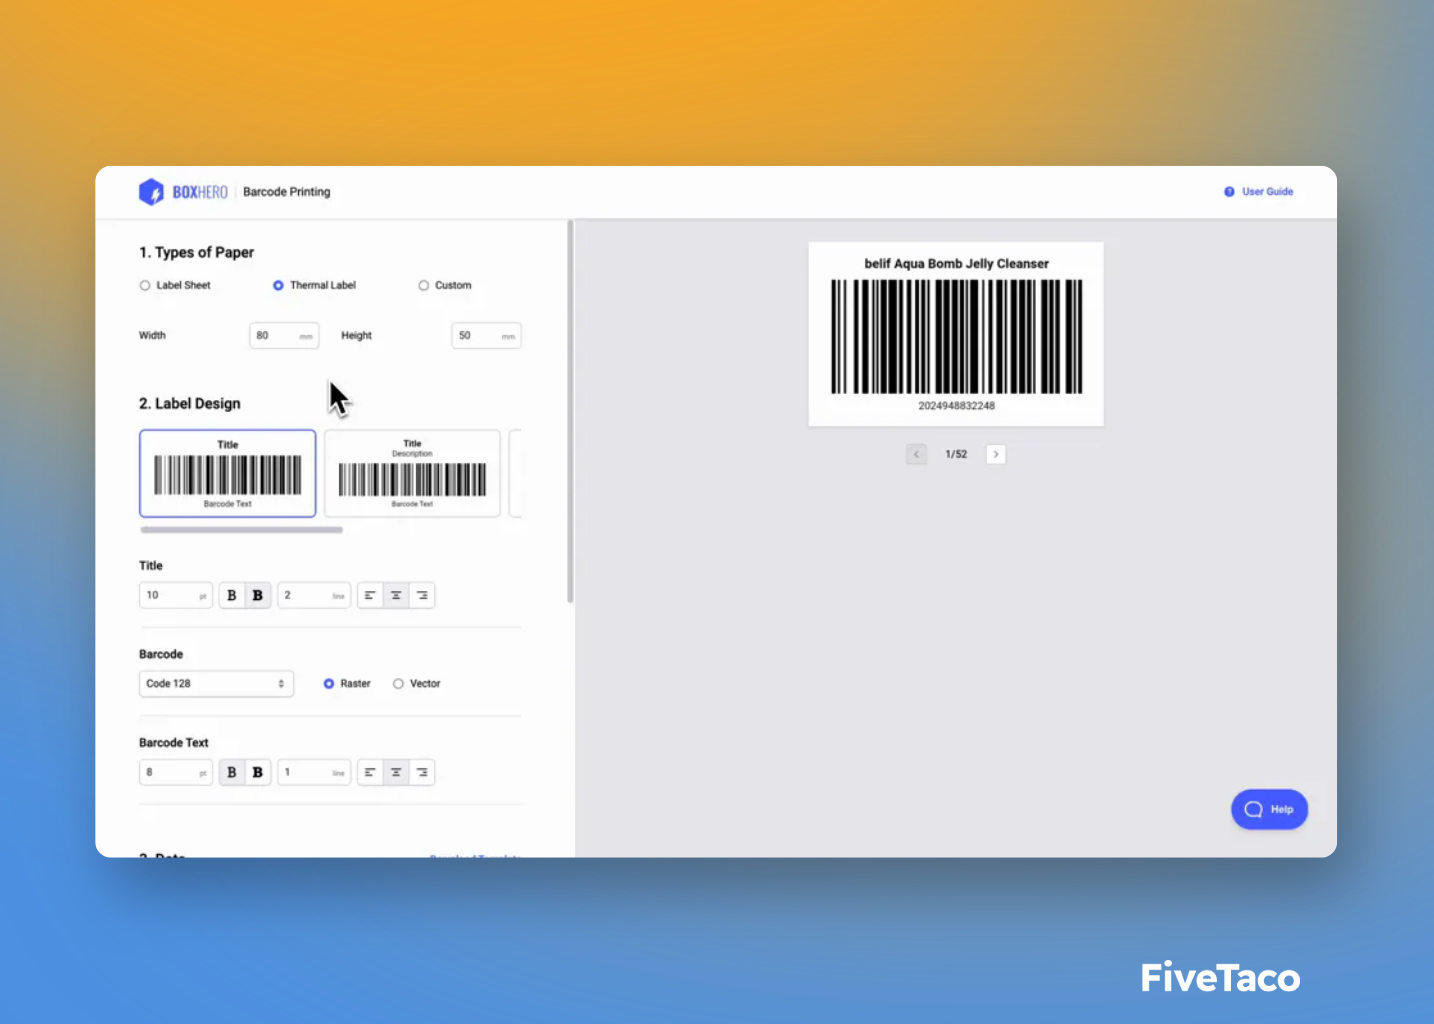Click the '2. Label Design' heading

[190, 403]
